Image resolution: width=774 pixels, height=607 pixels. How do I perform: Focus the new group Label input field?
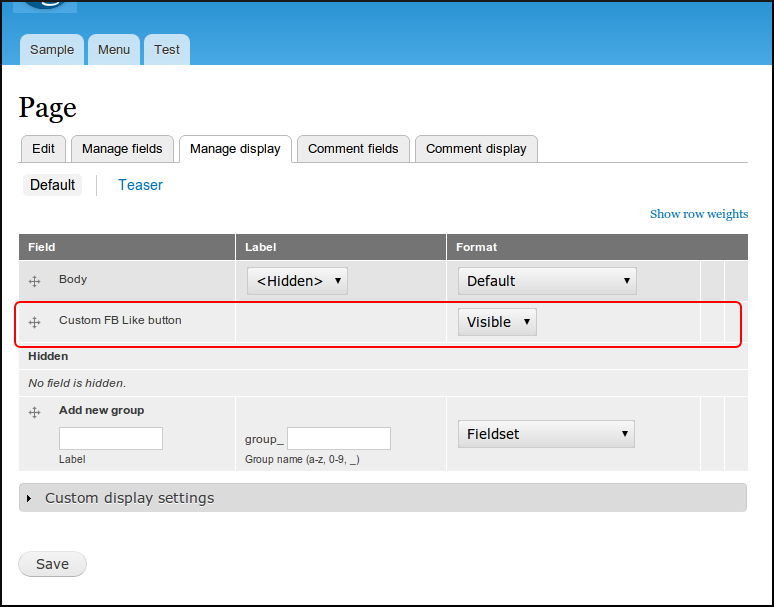tap(111, 438)
